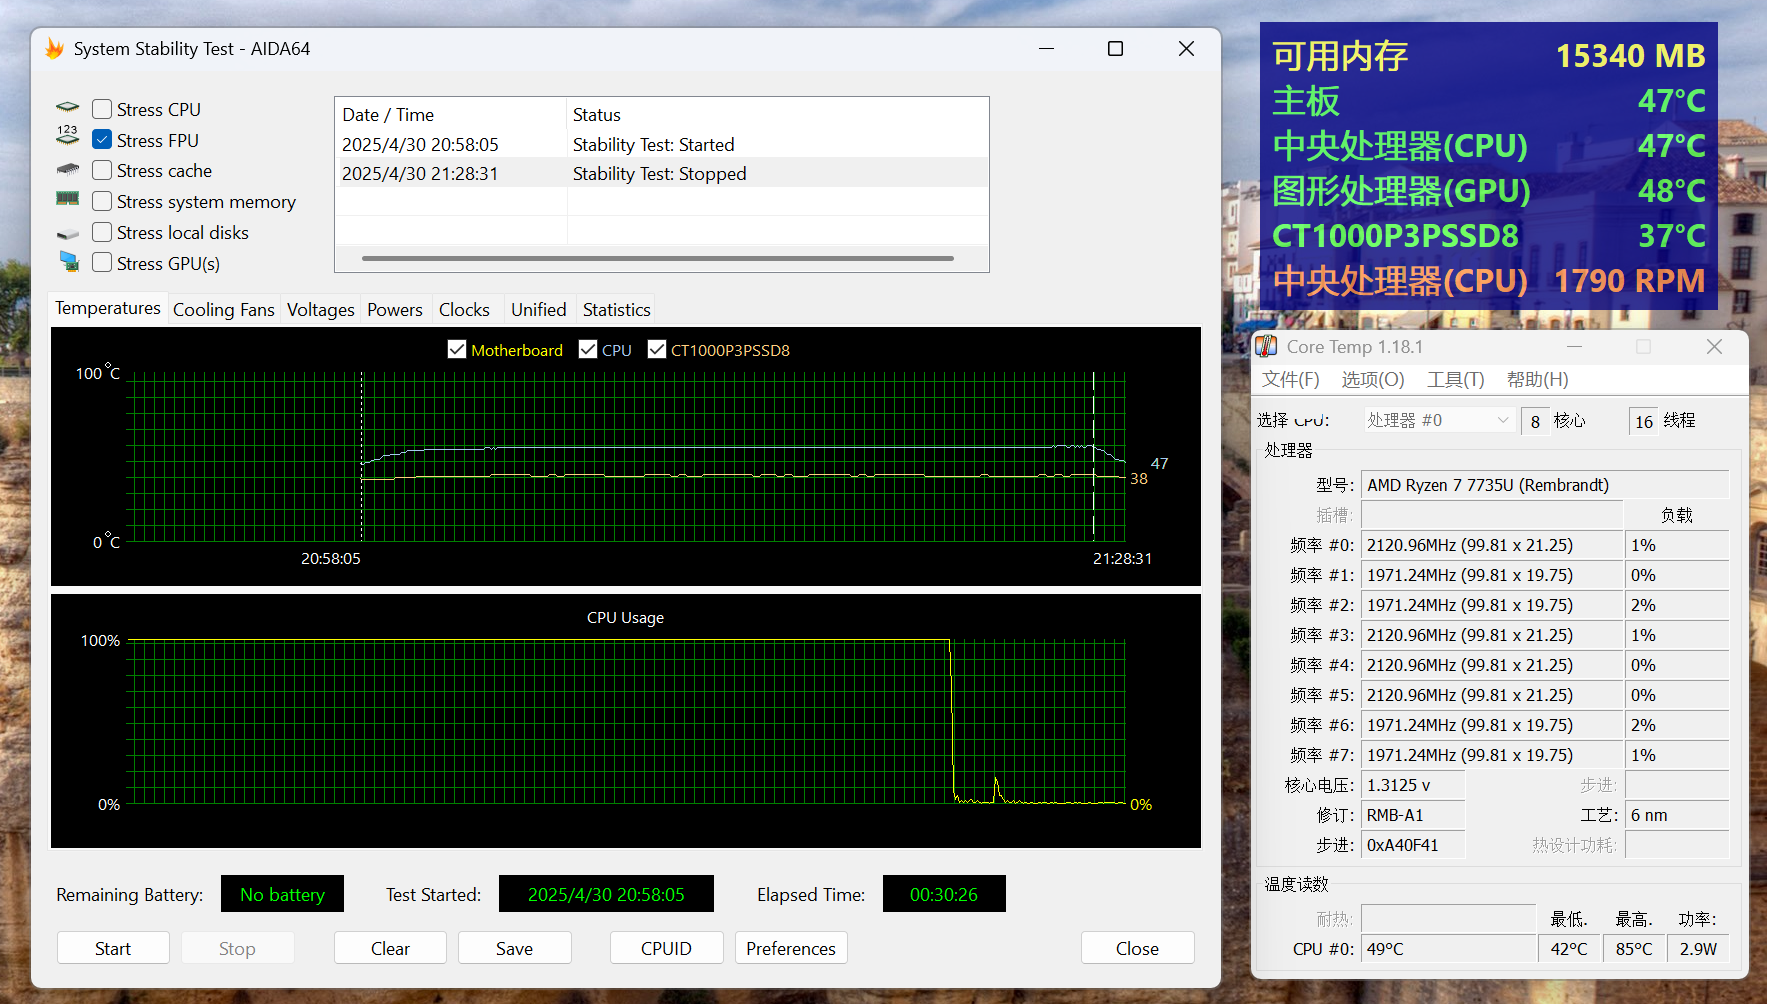Click the 可用内存 15340 MB overlay line
Viewport: 1767px width, 1004px height.
(x=1488, y=56)
